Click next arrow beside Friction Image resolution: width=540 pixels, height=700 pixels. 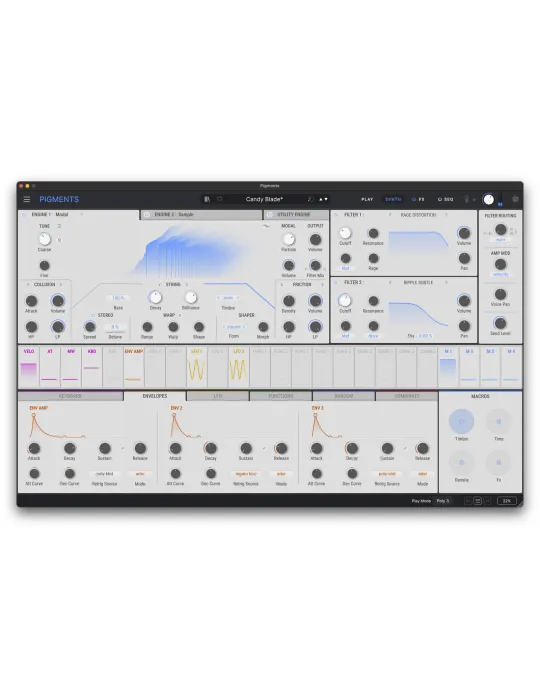322,284
